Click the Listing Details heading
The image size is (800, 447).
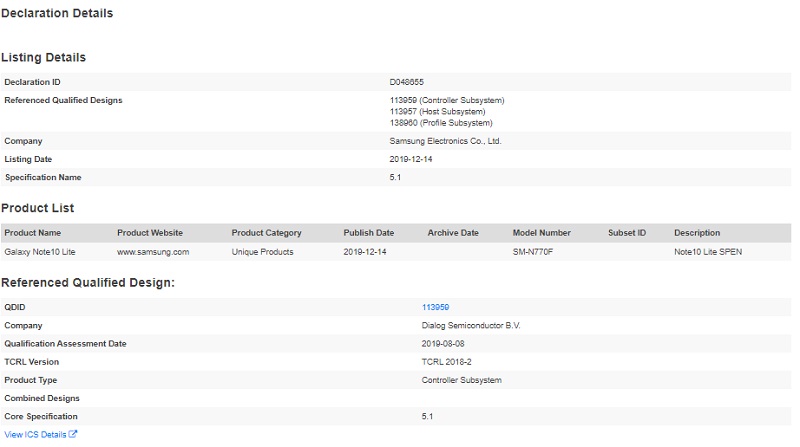pos(43,57)
